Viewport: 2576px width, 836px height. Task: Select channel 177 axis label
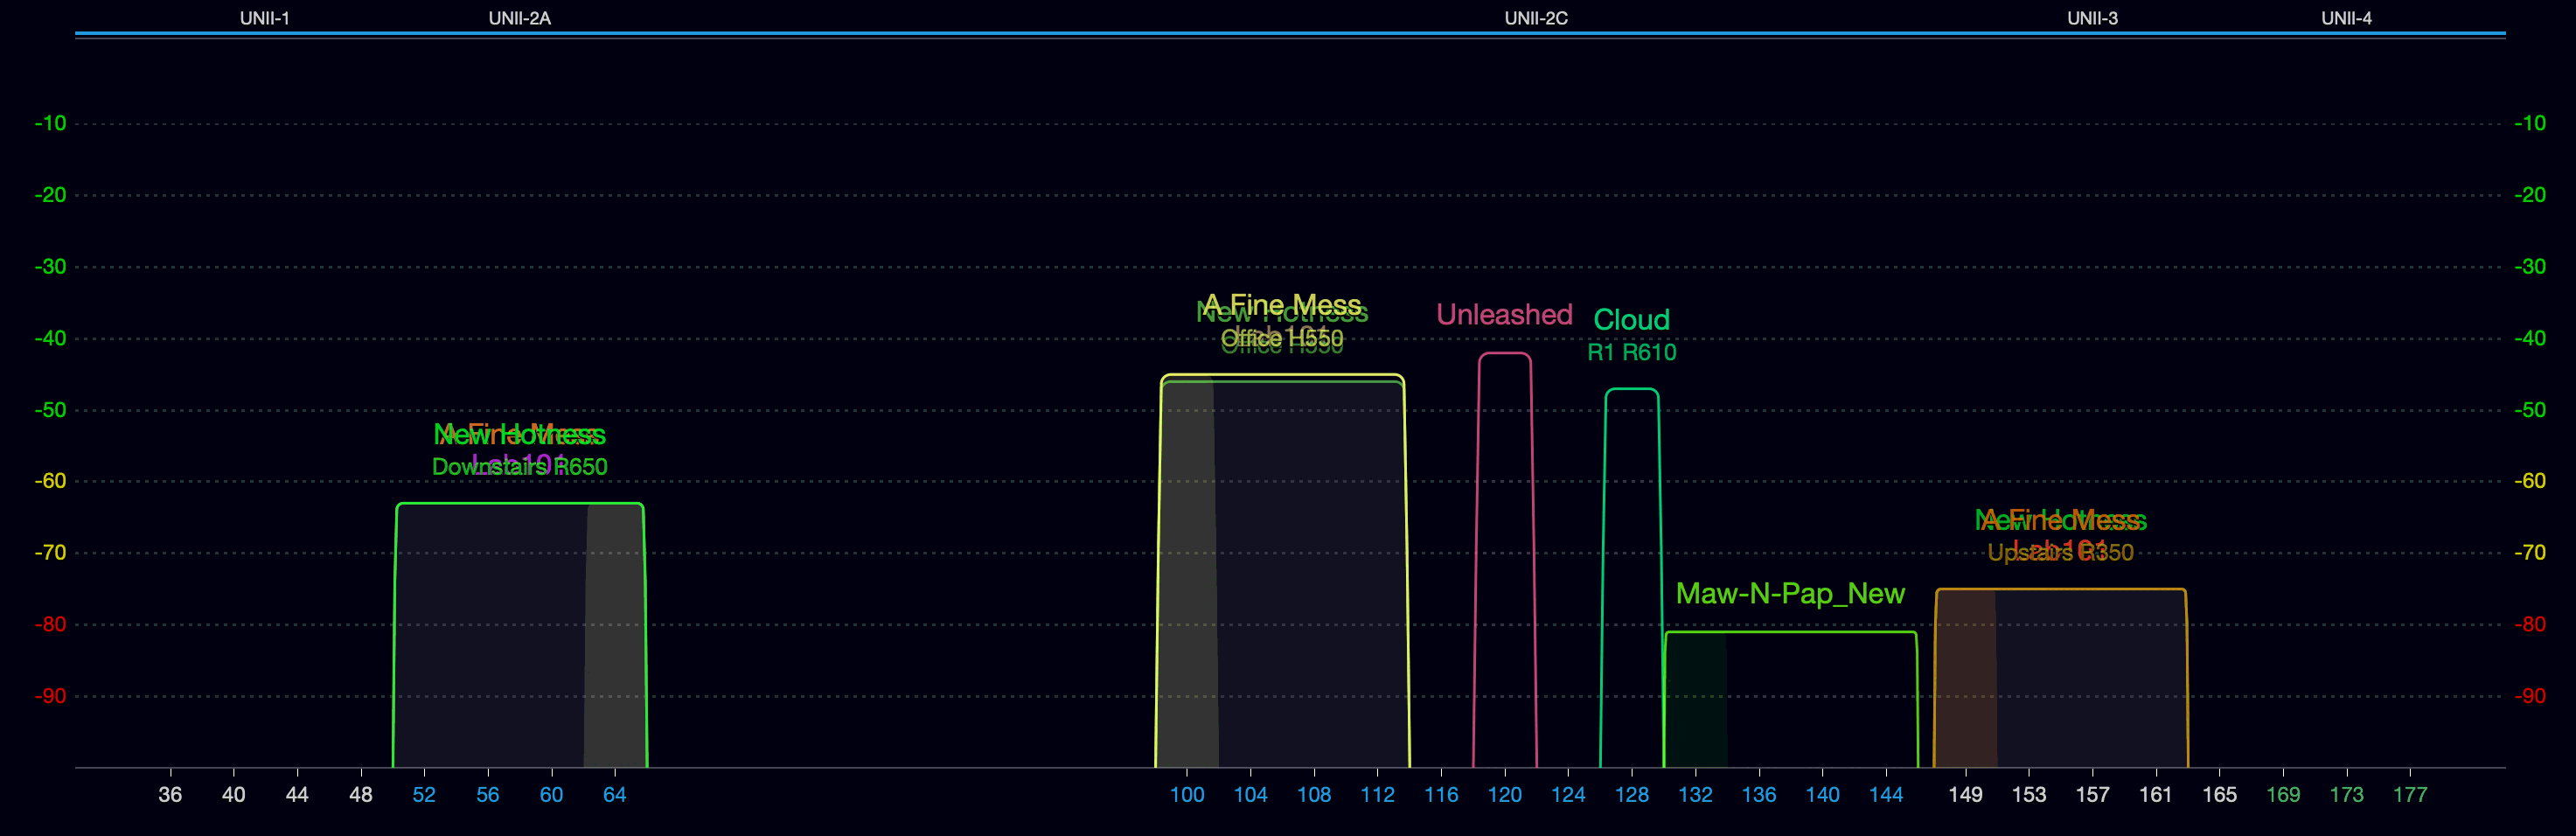click(x=2409, y=795)
